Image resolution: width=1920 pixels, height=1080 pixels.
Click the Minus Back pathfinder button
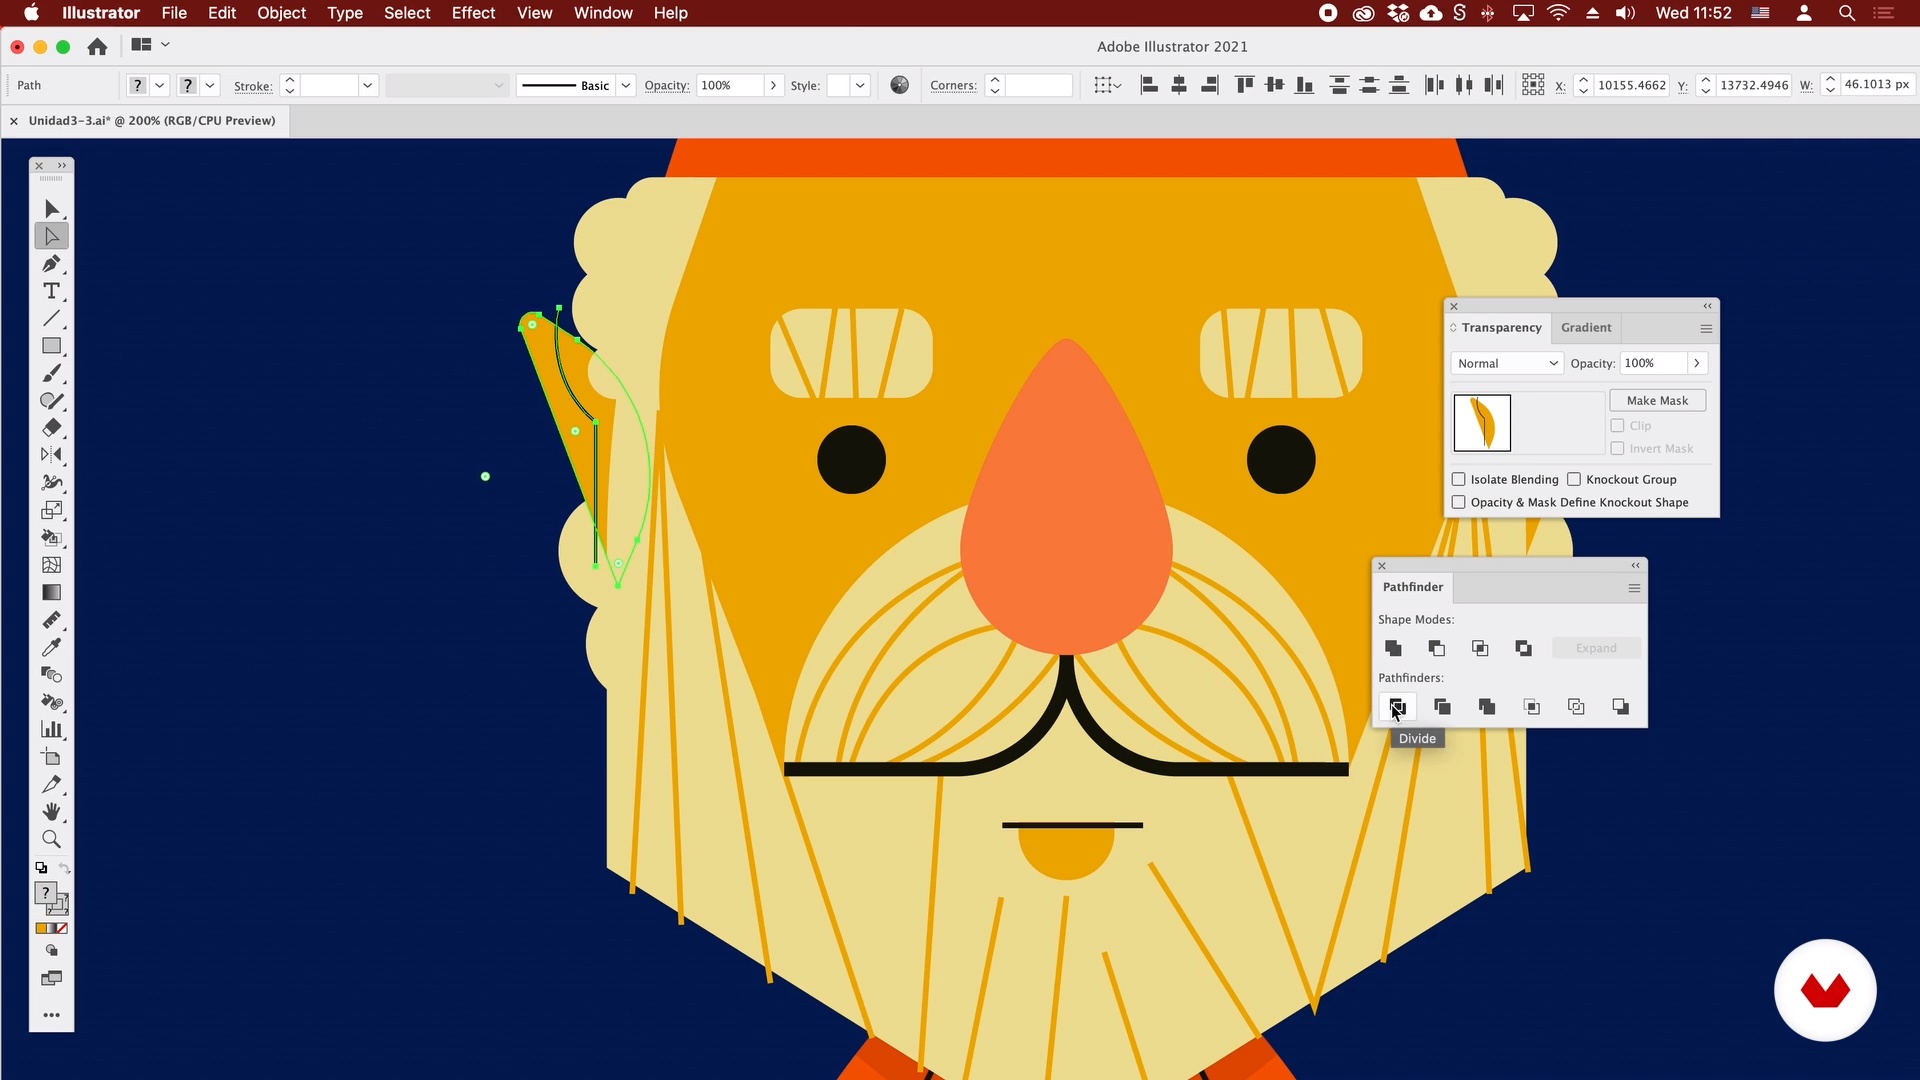click(x=1621, y=707)
